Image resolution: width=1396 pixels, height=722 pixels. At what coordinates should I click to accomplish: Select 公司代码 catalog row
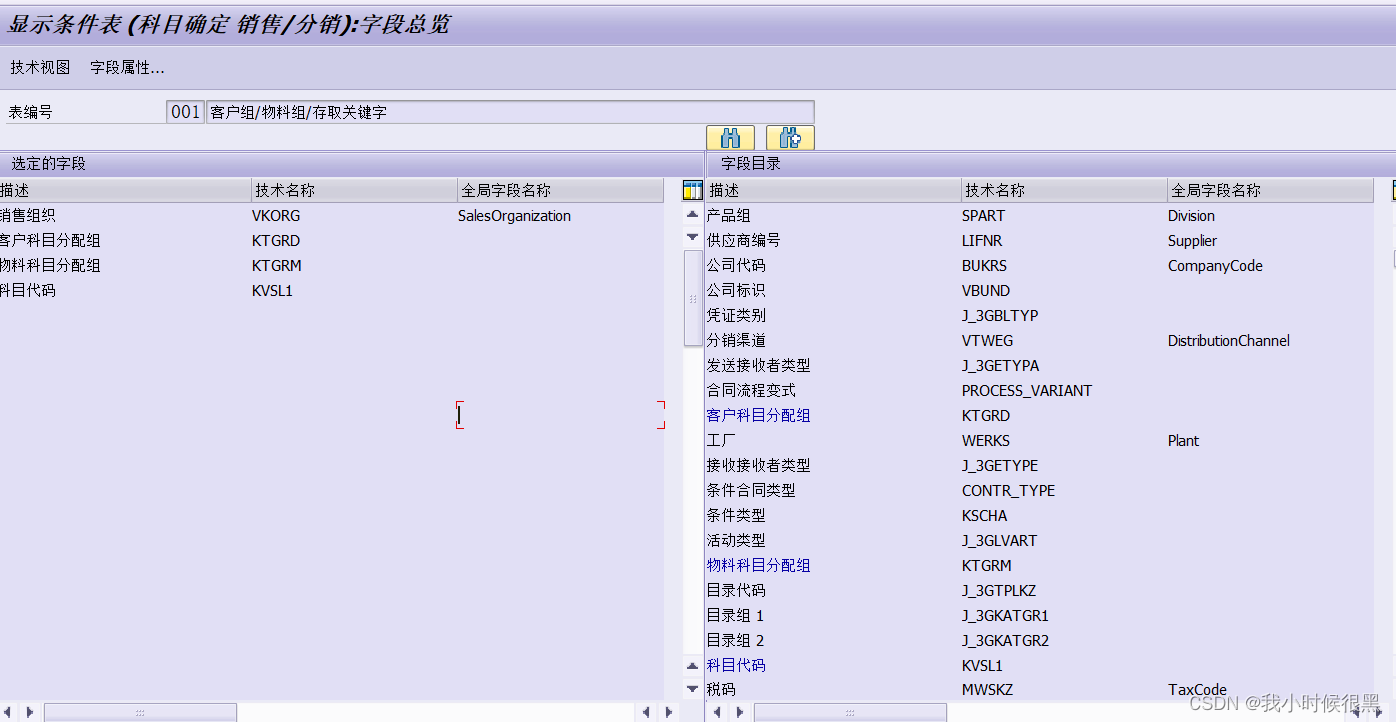coord(736,266)
